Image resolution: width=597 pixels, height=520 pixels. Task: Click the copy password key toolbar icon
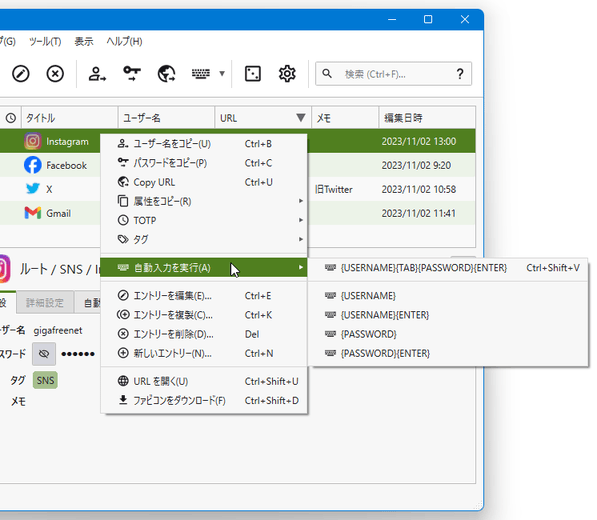point(132,73)
